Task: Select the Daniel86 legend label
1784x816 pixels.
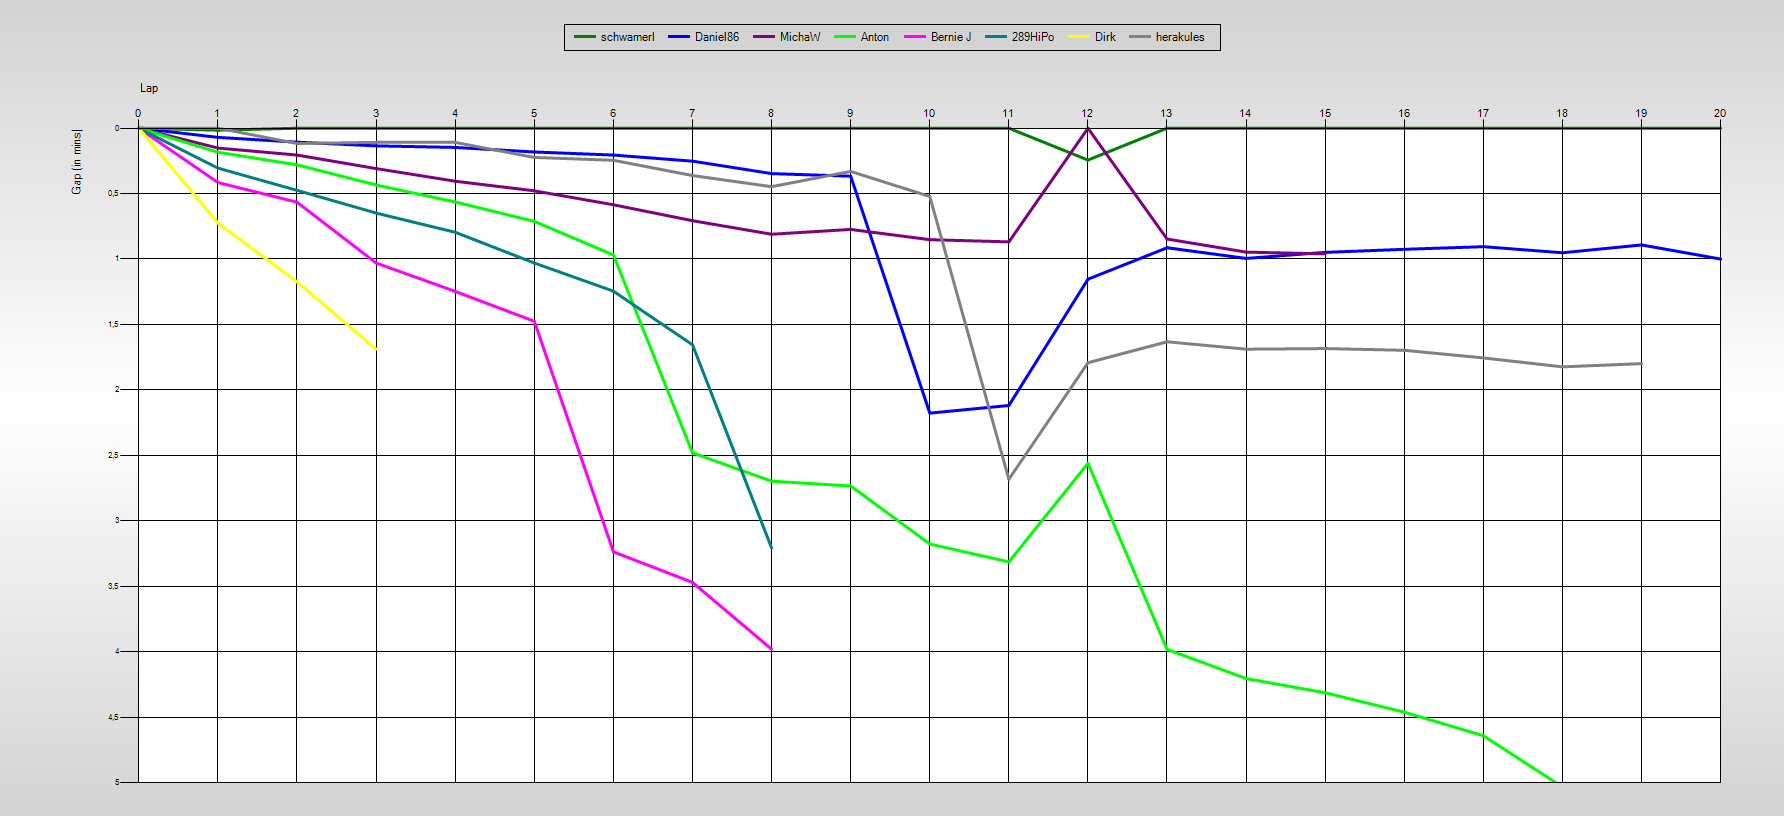Action: tap(716, 37)
